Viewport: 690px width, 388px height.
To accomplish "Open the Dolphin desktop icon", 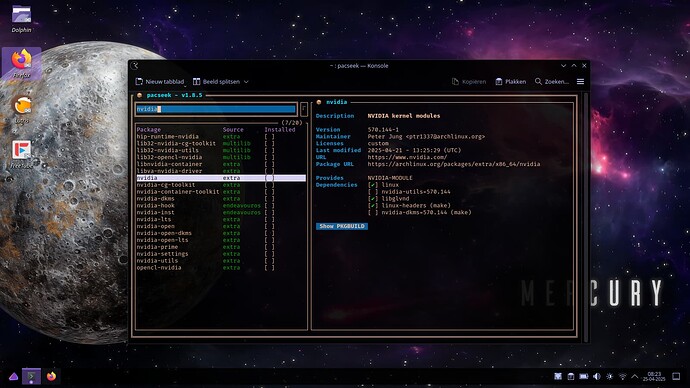I will tap(21, 19).
